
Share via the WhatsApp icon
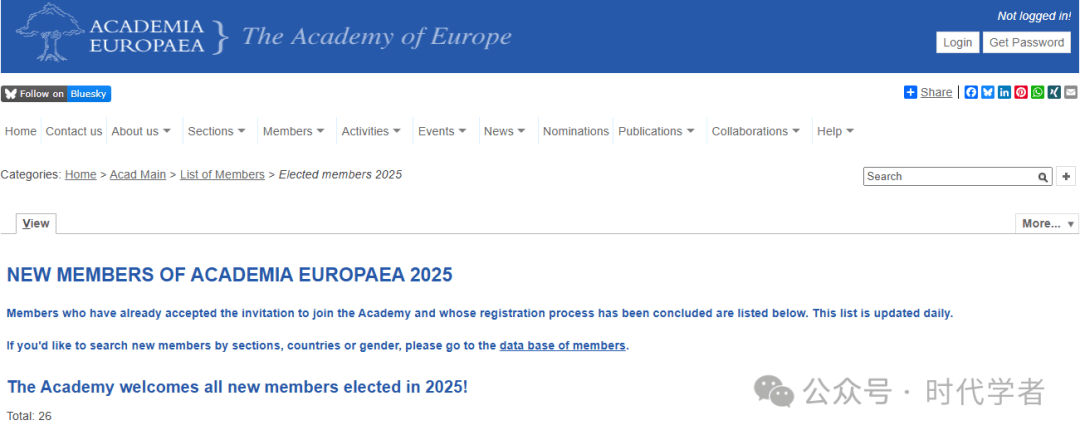tap(1037, 92)
